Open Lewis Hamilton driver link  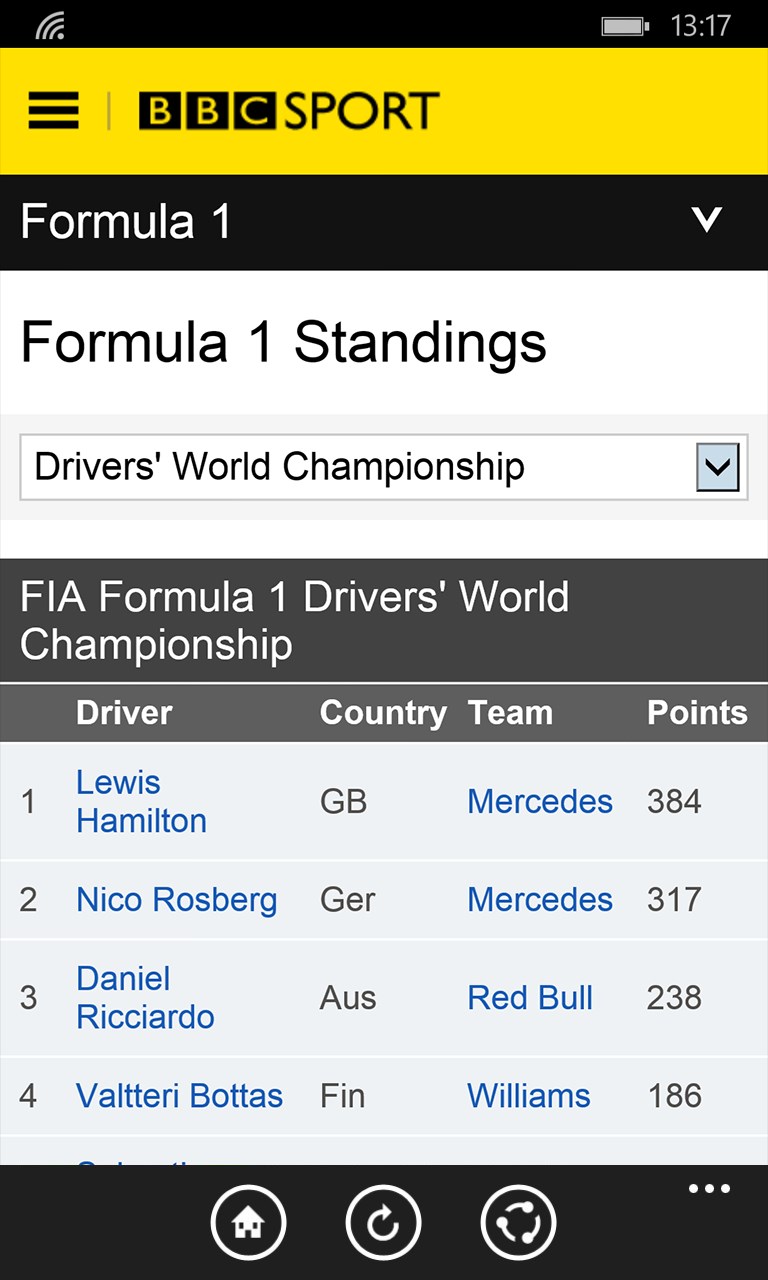click(141, 801)
